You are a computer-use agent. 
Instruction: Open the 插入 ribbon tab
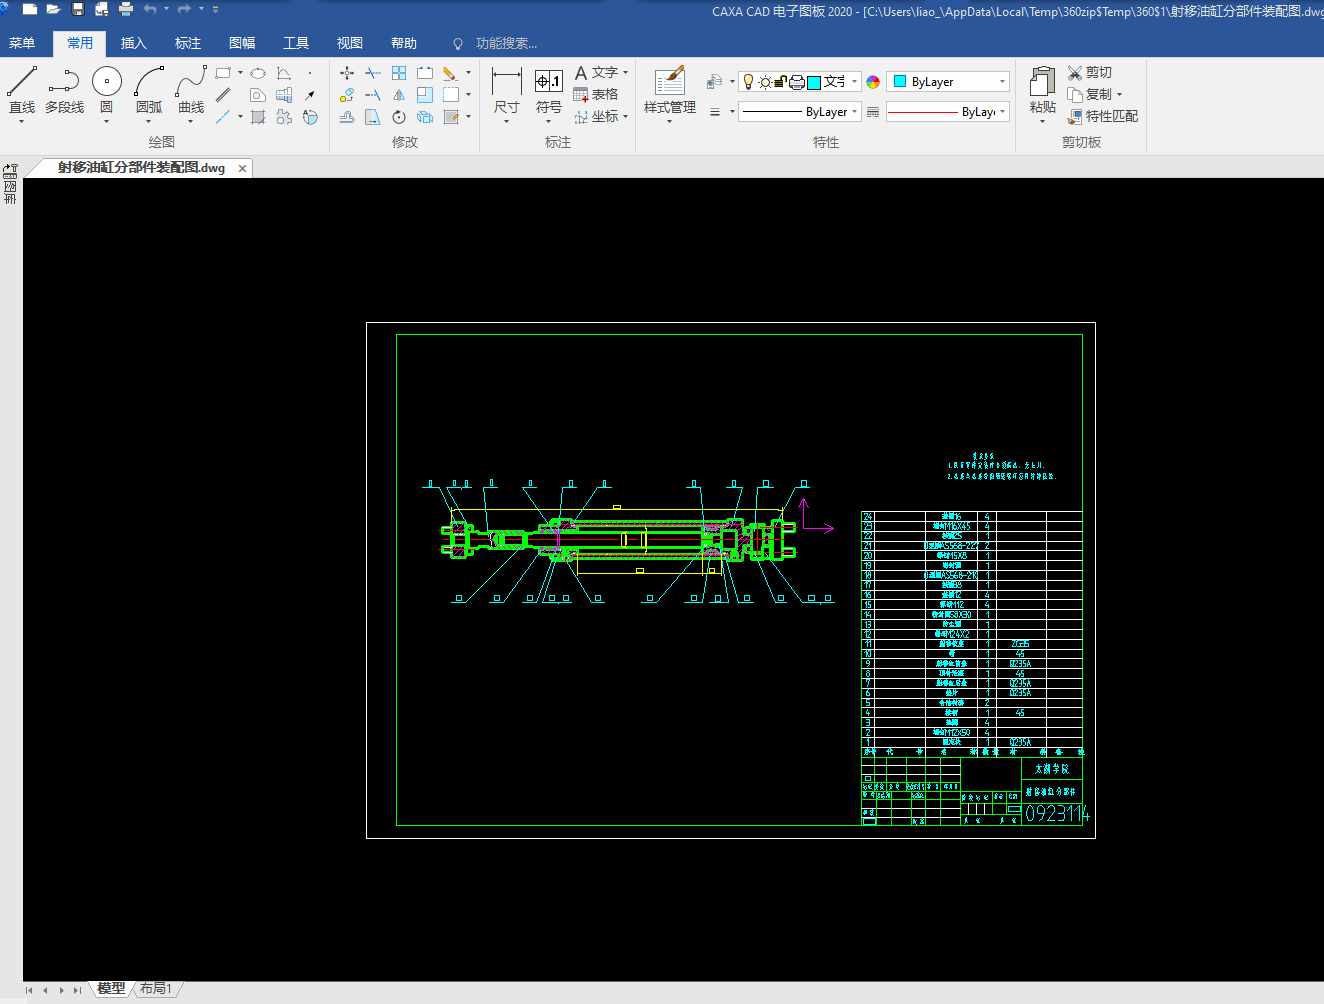click(133, 43)
